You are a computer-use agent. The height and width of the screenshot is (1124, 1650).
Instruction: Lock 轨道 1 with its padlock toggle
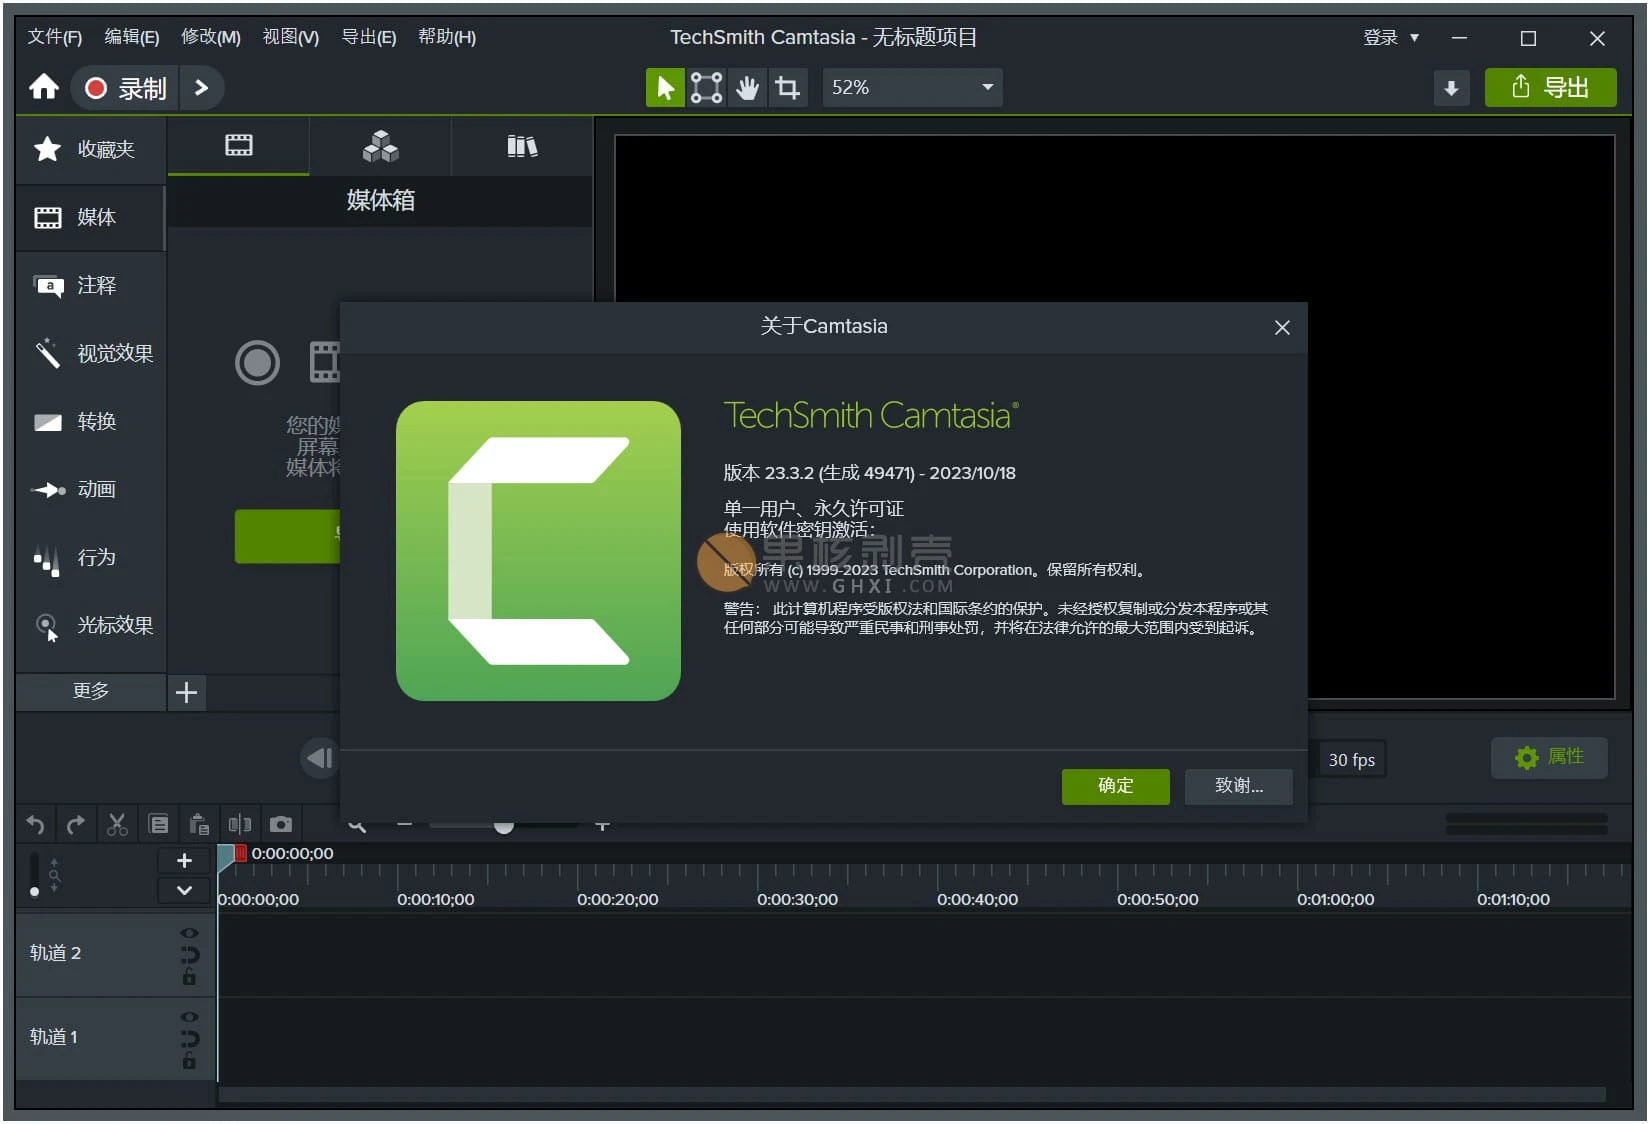(x=189, y=1060)
